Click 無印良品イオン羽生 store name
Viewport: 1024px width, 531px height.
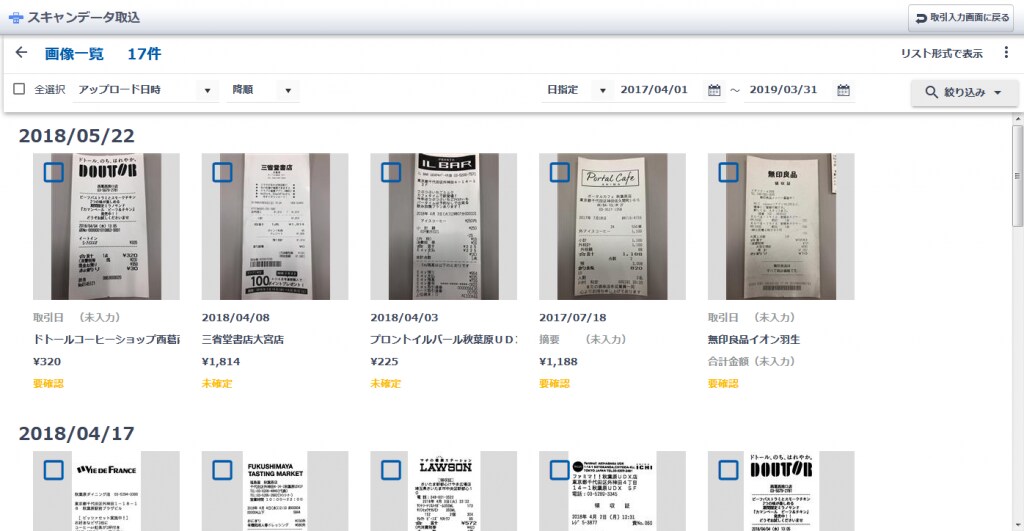coord(754,340)
